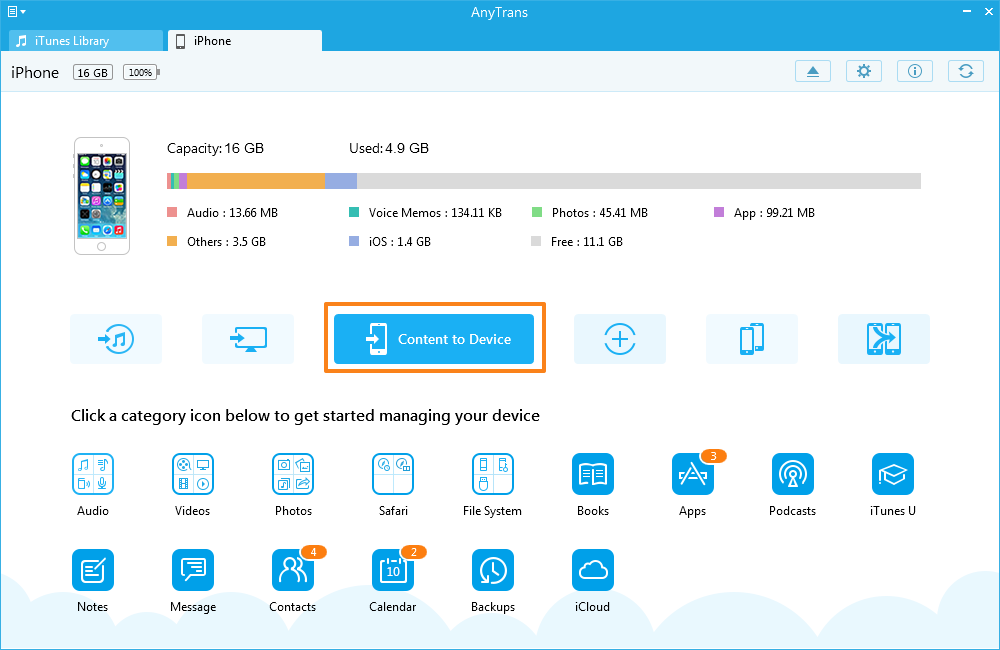Viewport: 1000px width, 650px height.
Task: Click the Content to Device button
Action: pyautogui.click(x=434, y=339)
